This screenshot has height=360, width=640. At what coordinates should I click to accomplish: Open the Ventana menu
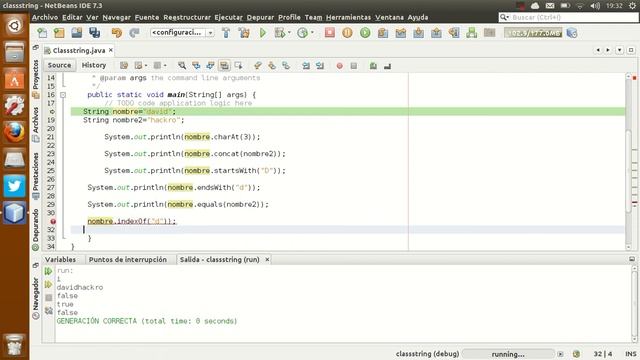click(389, 17)
